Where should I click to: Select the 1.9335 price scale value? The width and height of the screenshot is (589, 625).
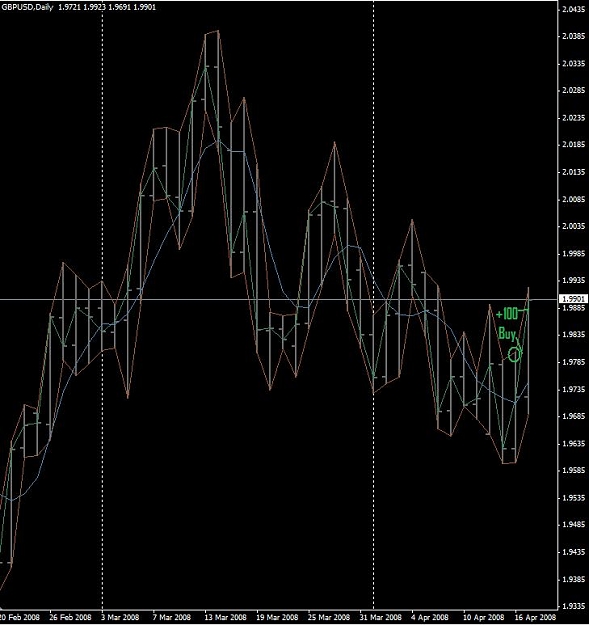pos(574,606)
